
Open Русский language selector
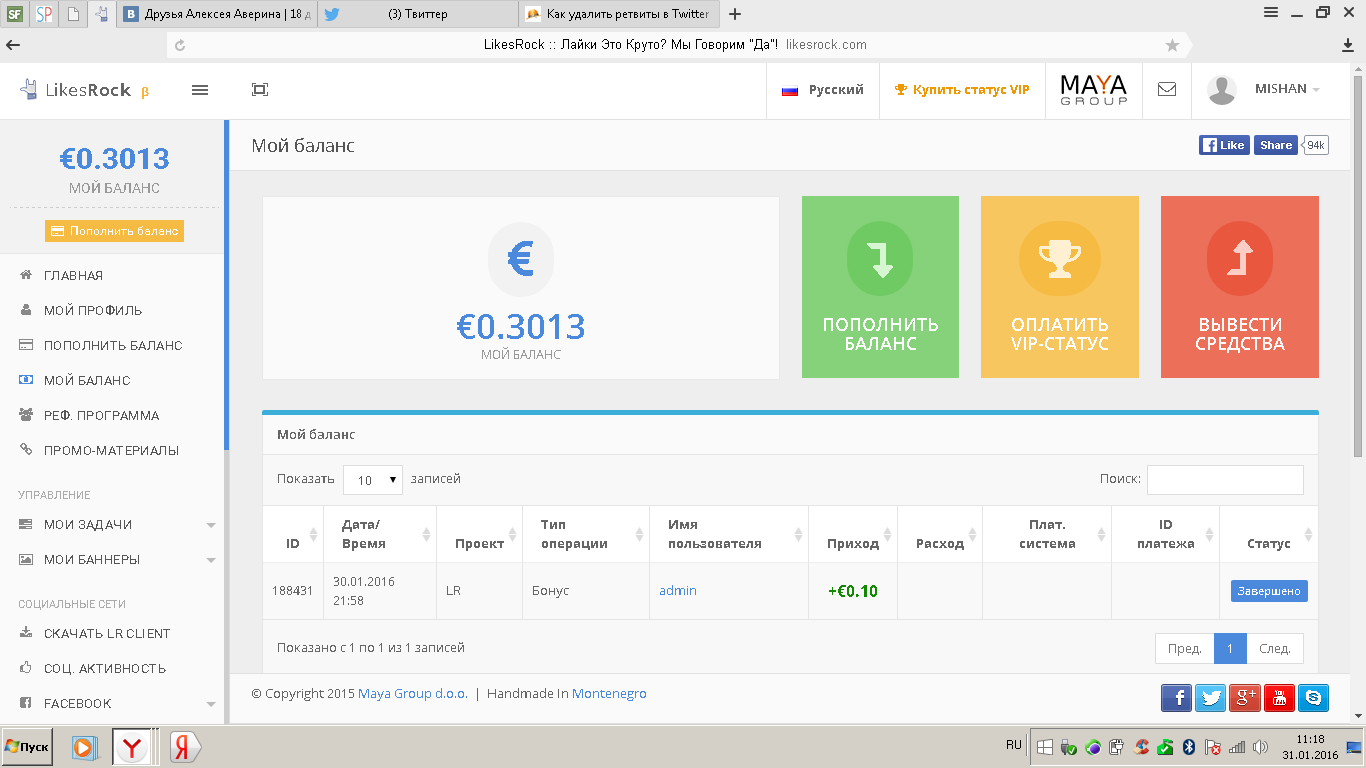click(x=823, y=90)
